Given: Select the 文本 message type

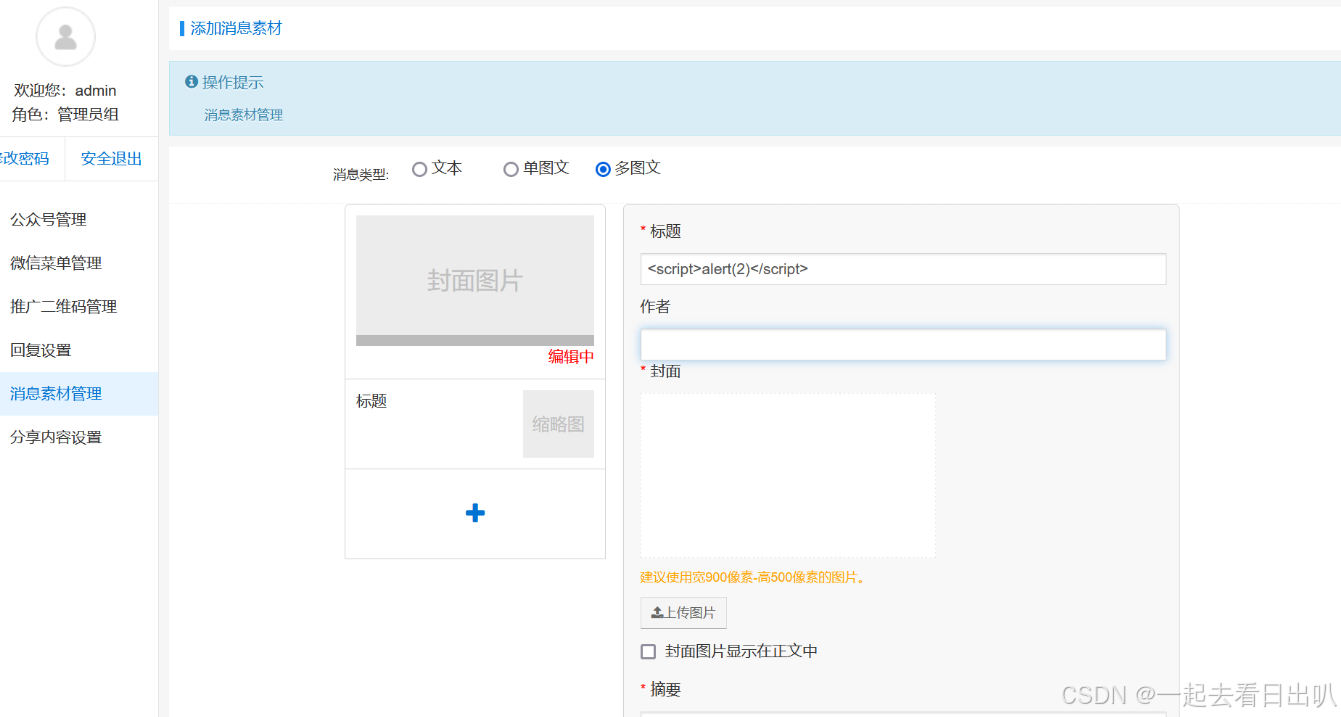Looking at the screenshot, I should tap(420, 169).
